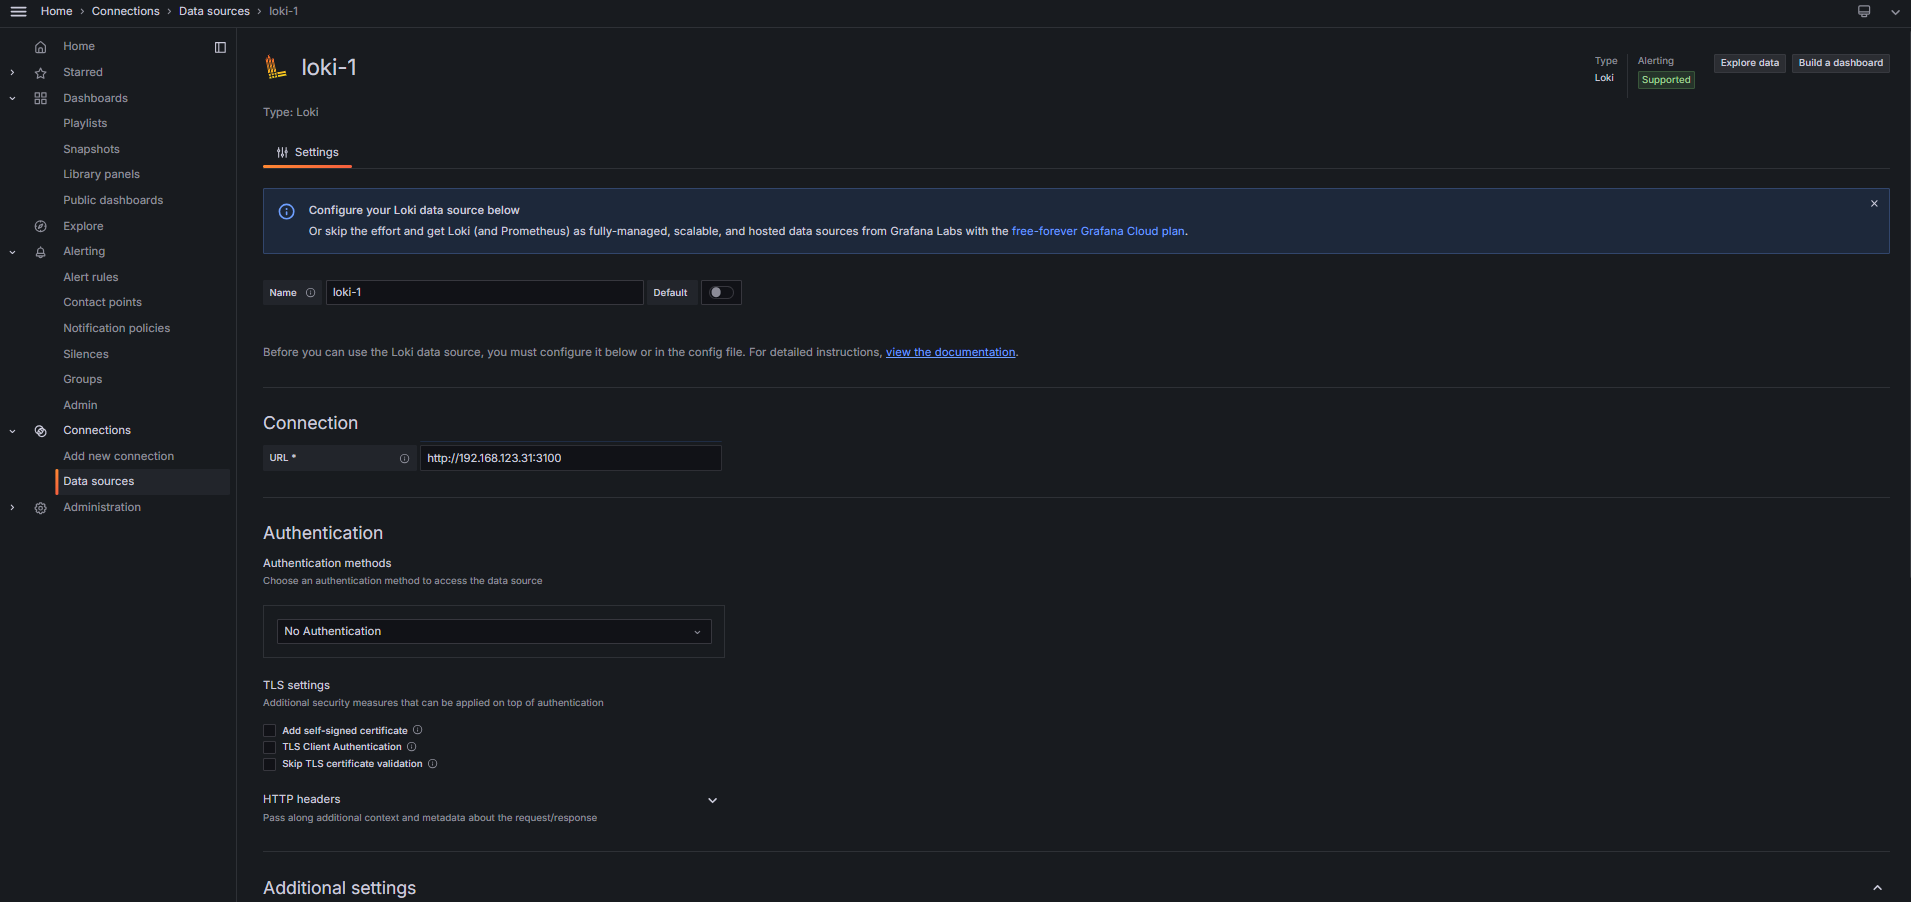This screenshot has height=902, width=1911.
Task: Open Contact points in sidebar
Action: coord(102,302)
